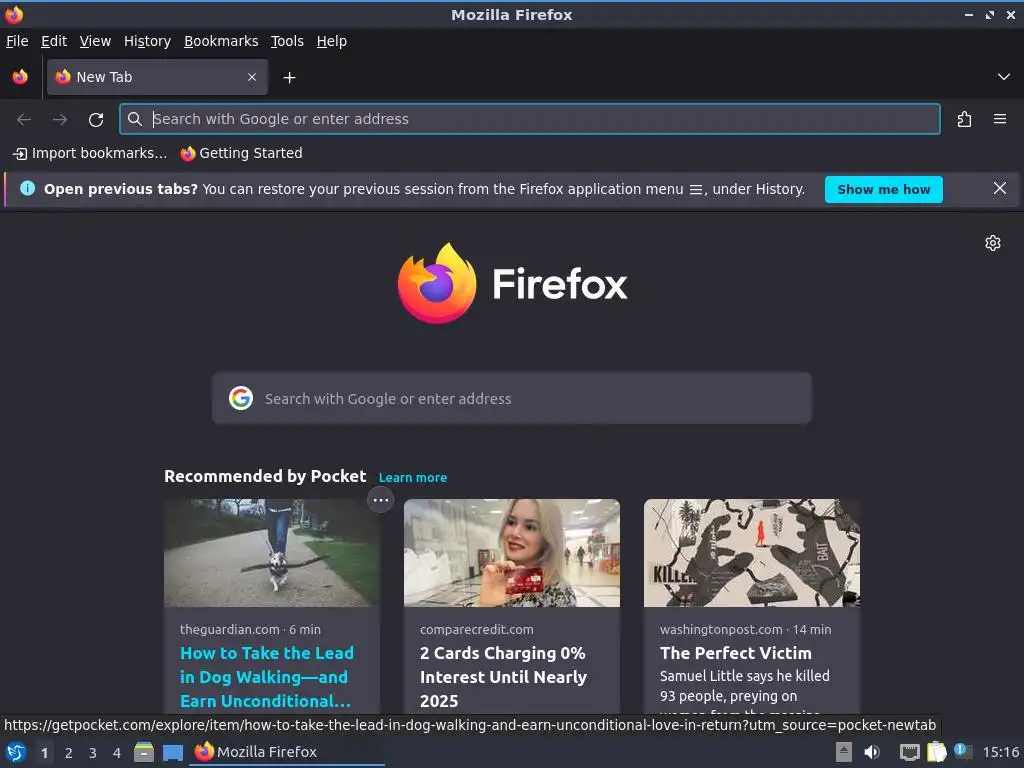Click the Google logo in search box
Viewport: 1024px width, 768px height.
click(241, 398)
